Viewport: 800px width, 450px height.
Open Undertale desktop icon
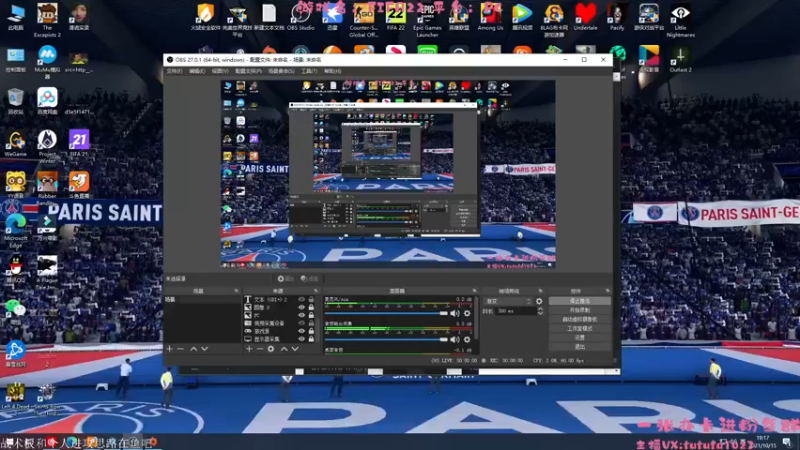point(585,16)
